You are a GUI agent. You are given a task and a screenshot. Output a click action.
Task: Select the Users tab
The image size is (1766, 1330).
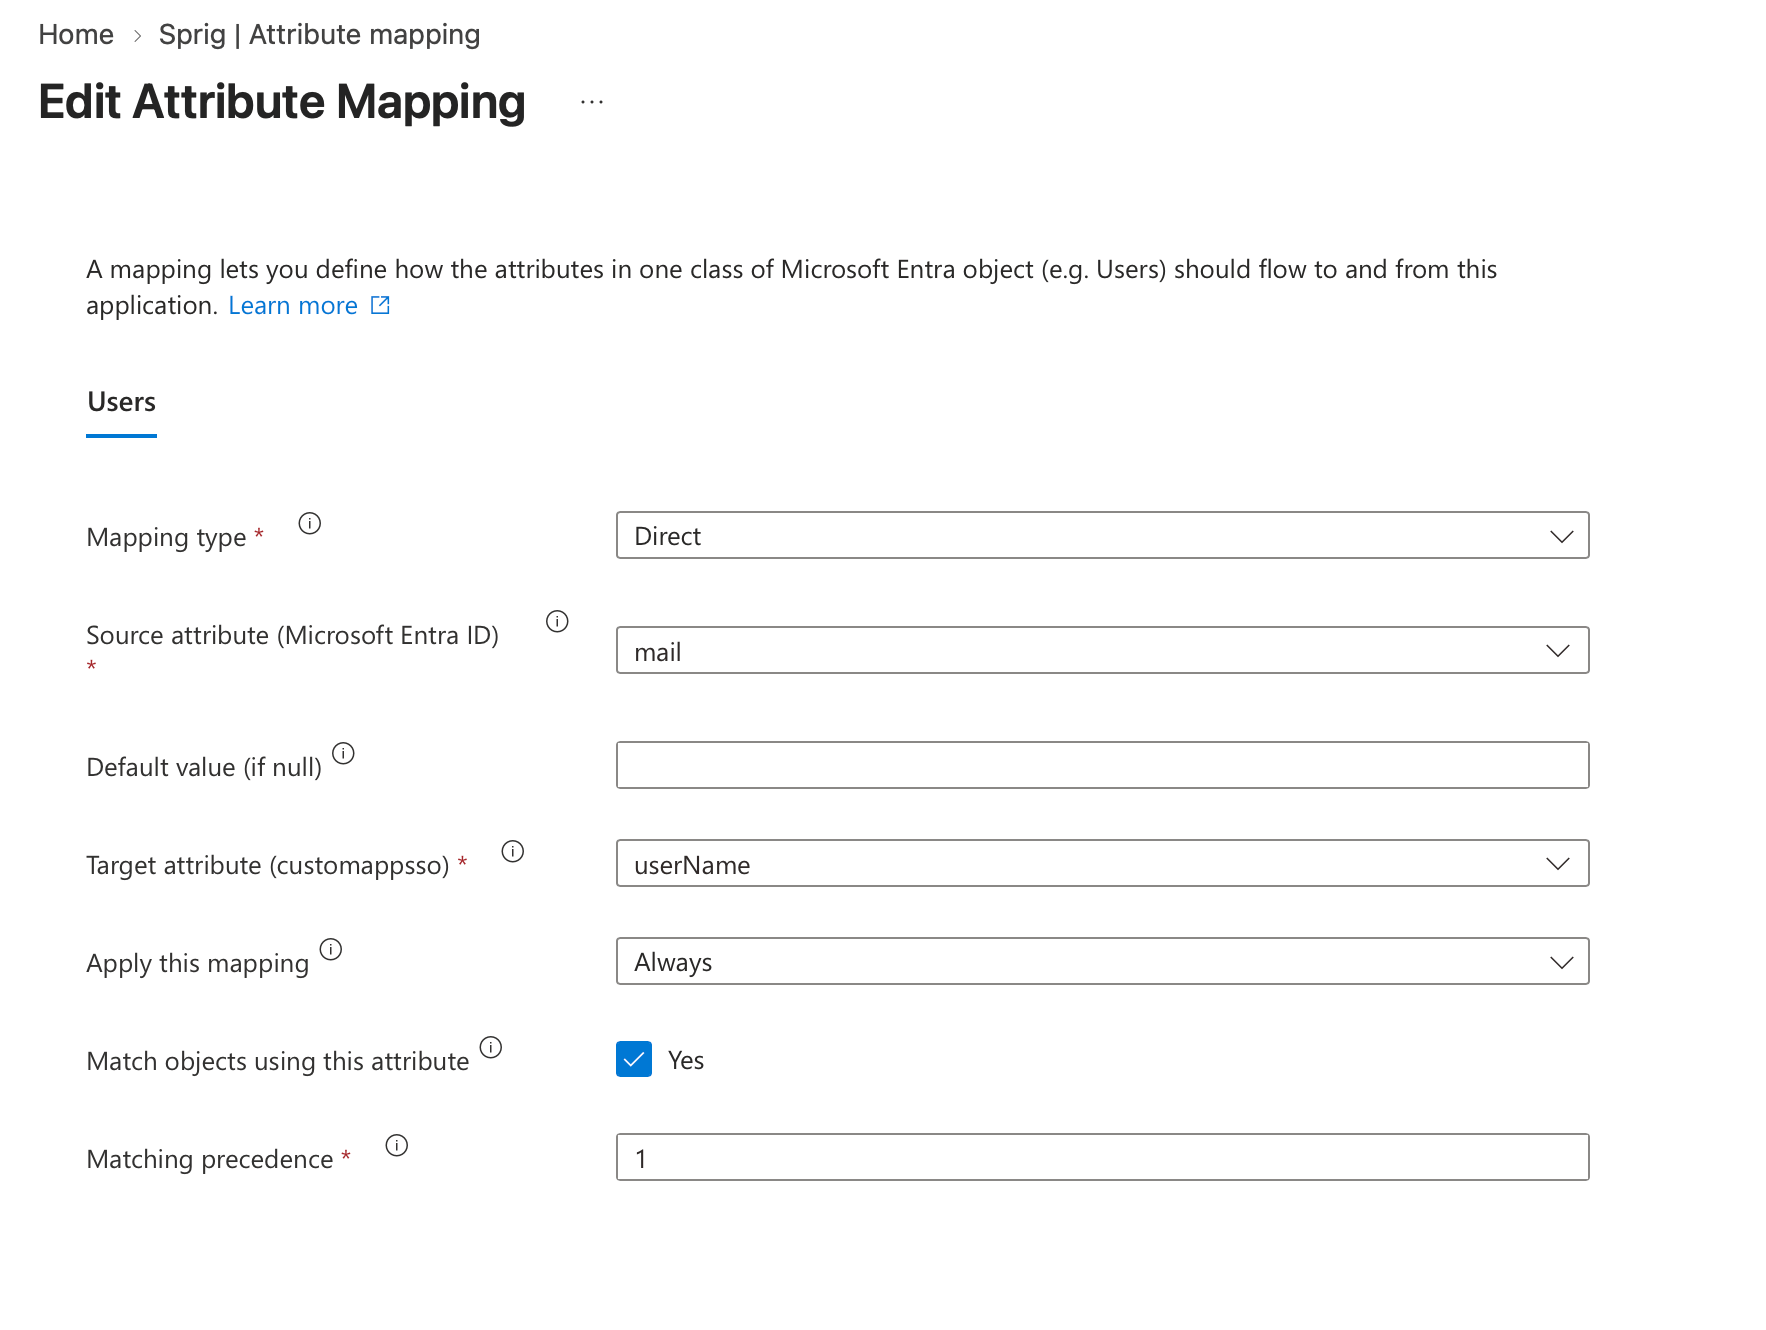(x=121, y=402)
